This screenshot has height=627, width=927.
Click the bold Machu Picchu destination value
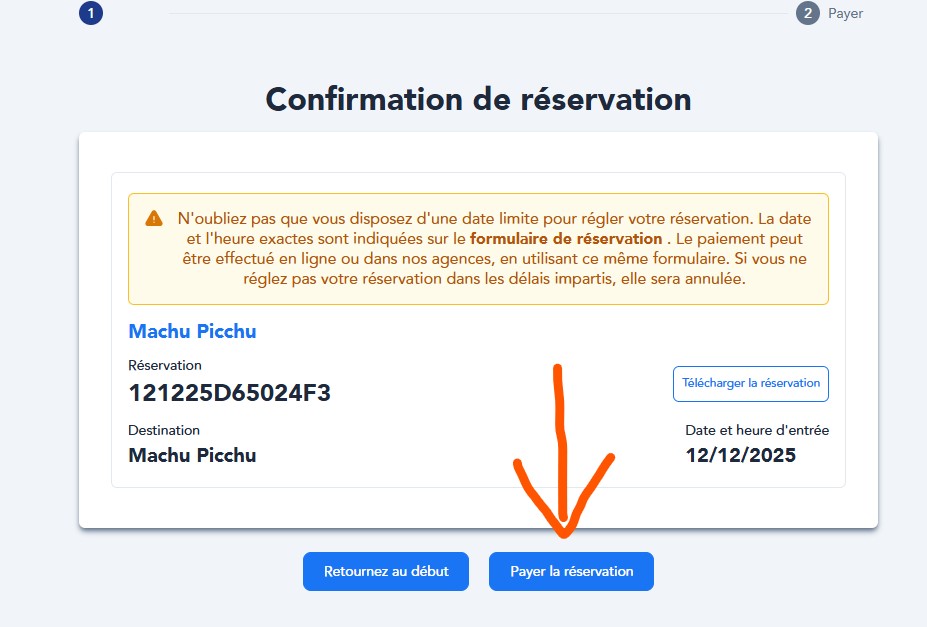click(x=192, y=455)
